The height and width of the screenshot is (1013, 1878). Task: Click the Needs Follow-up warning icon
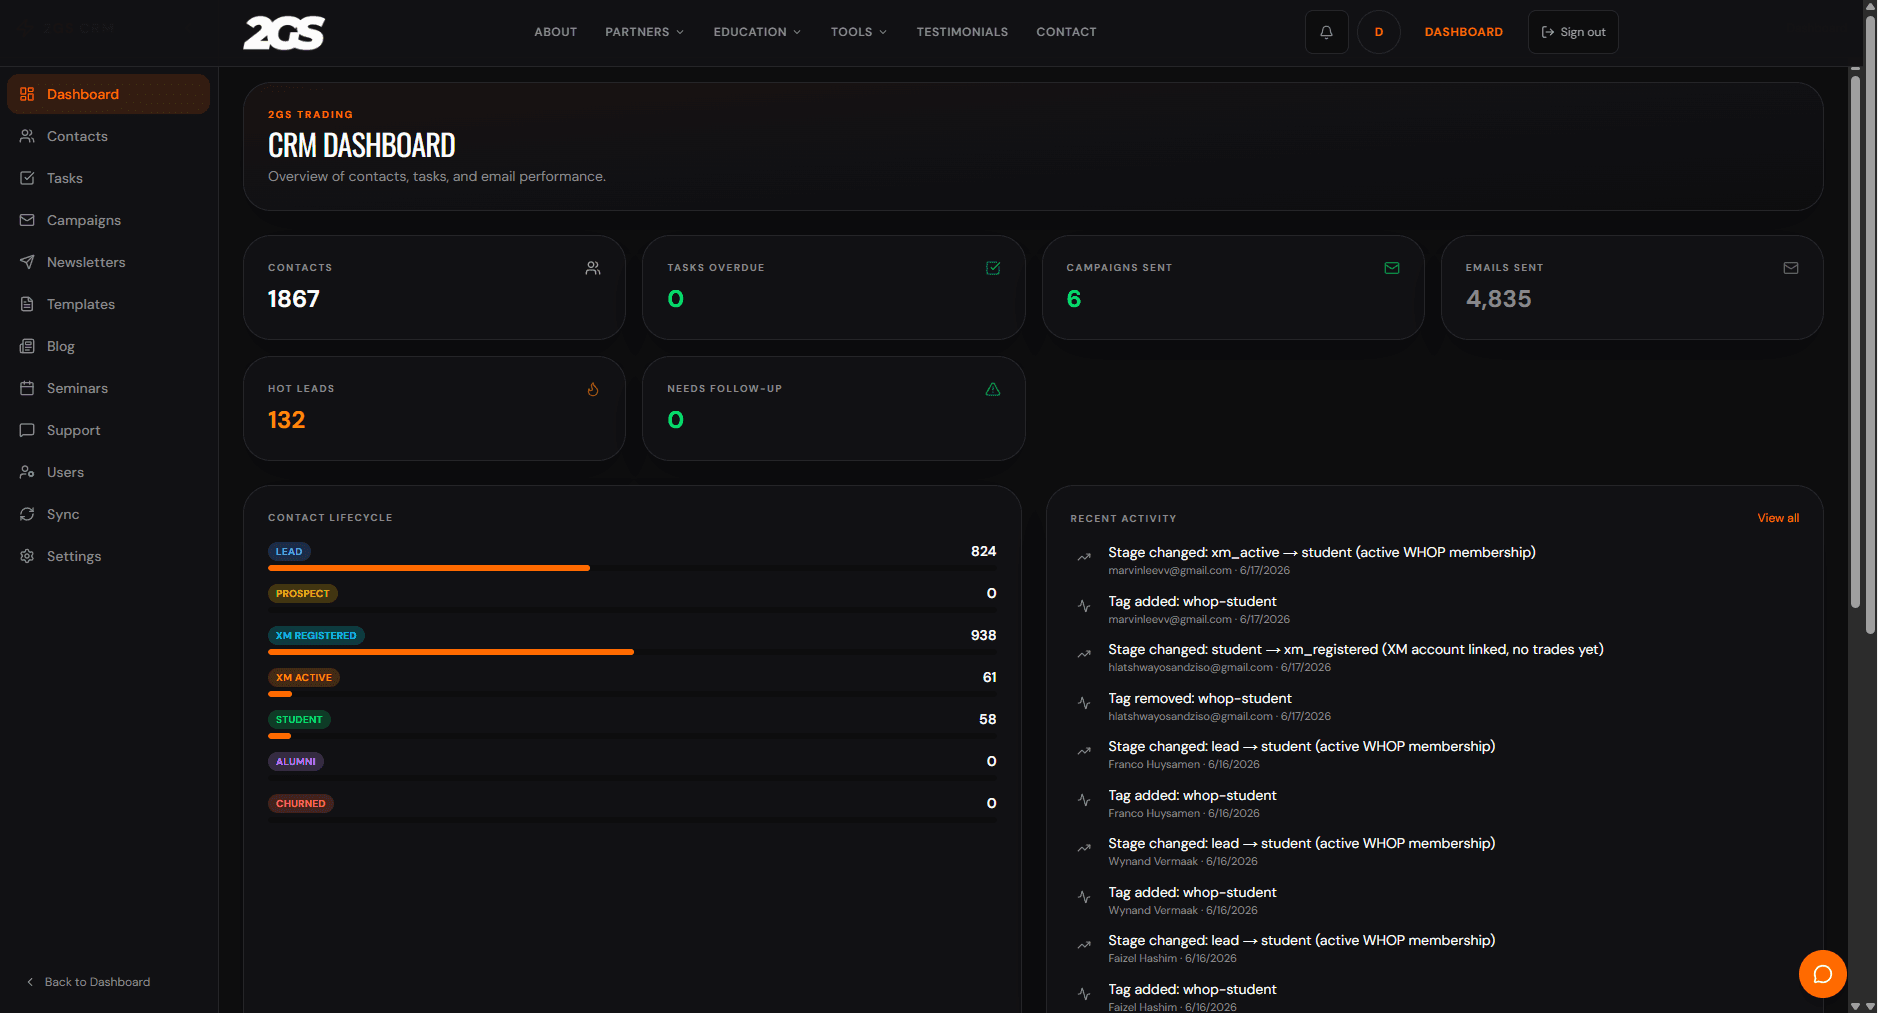coord(993,389)
